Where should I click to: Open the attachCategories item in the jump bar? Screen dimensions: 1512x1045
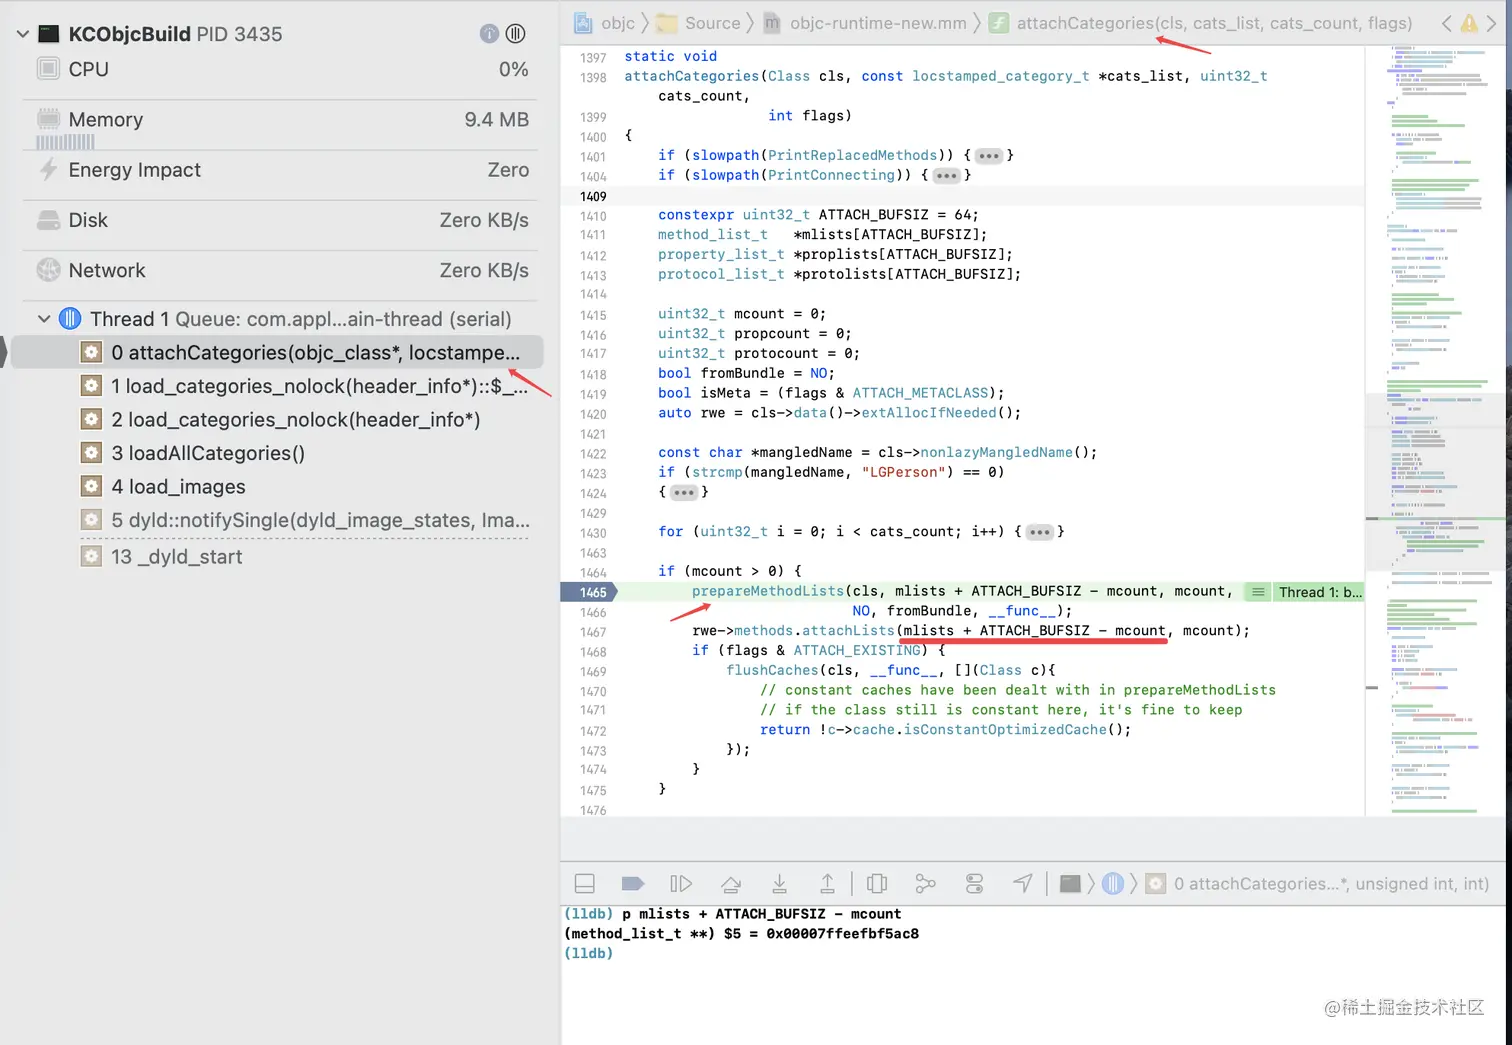(1210, 23)
